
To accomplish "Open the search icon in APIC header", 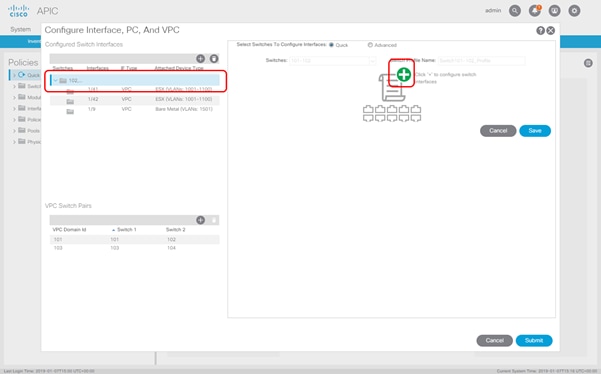I will point(515,11).
